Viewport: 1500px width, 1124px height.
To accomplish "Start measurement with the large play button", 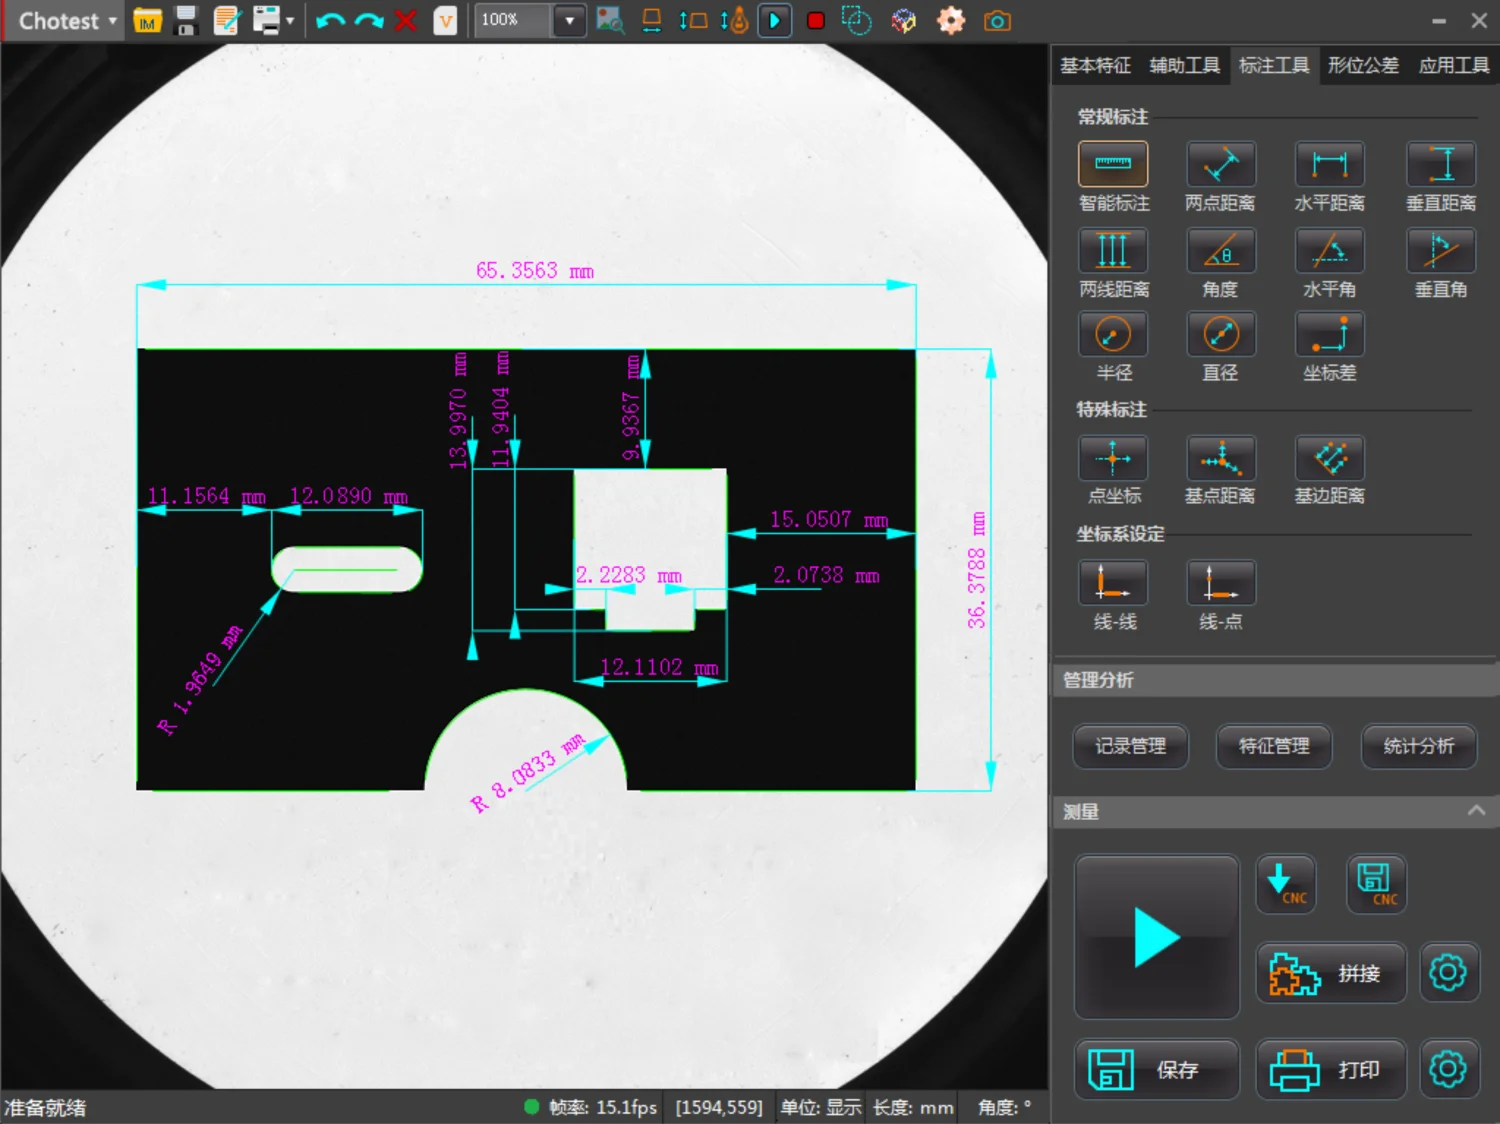I will pos(1157,937).
